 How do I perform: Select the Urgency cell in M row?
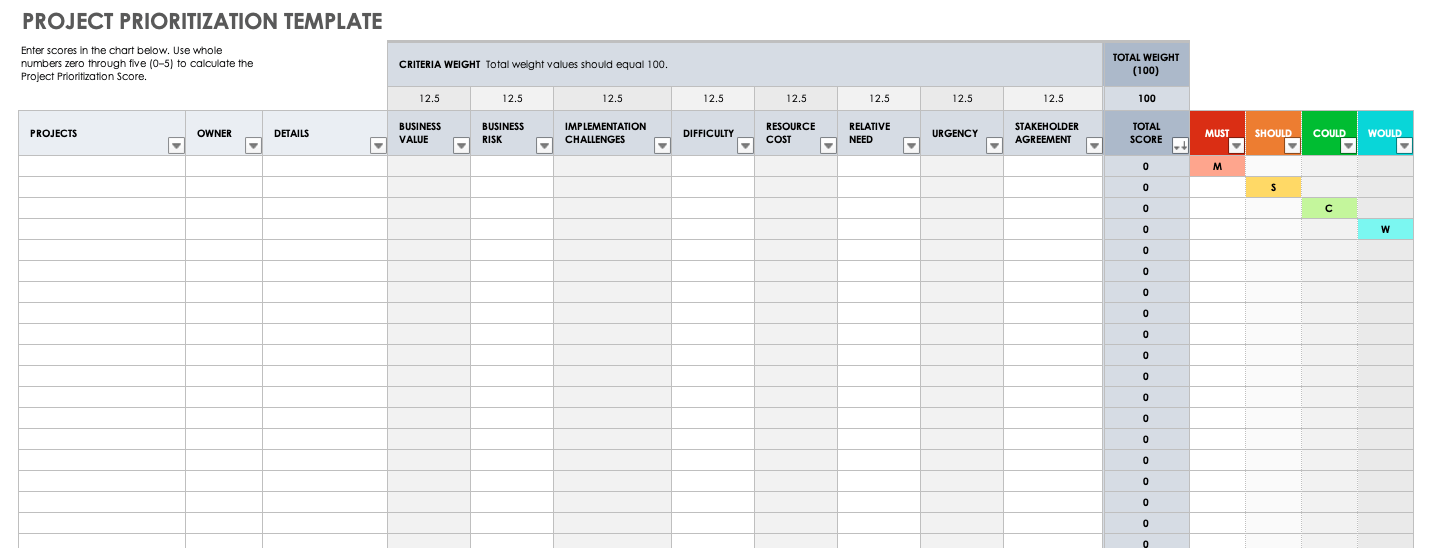click(962, 167)
